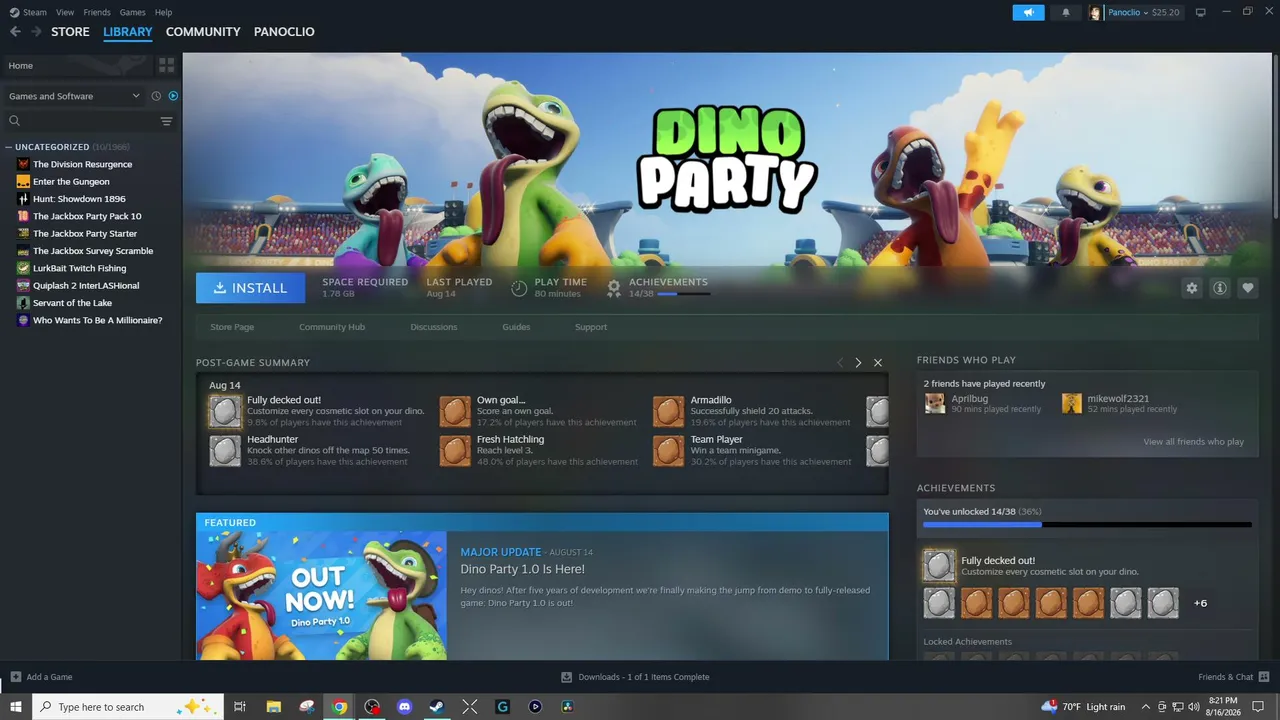Viewport: 1280px width, 720px height.
Task: Open the Help menu
Action: [x=163, y=12]
